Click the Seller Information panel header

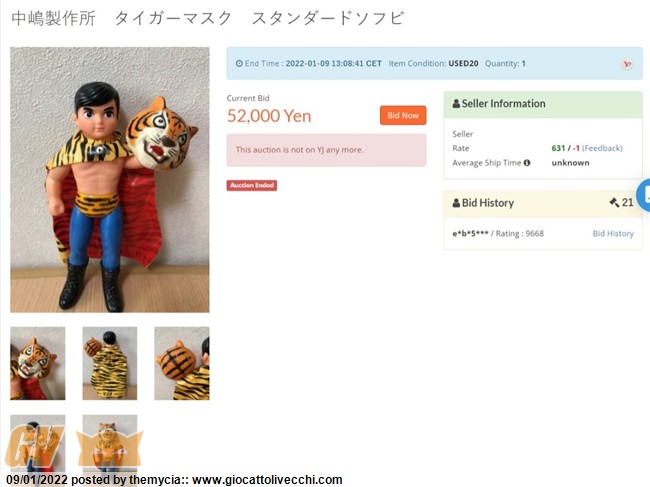click(x=542, y=104)
